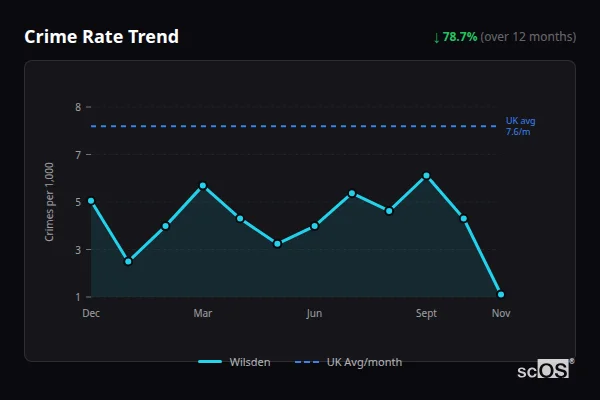Select the Nov lowest data point
Viewport: 600px width, 400px height.
501,294
